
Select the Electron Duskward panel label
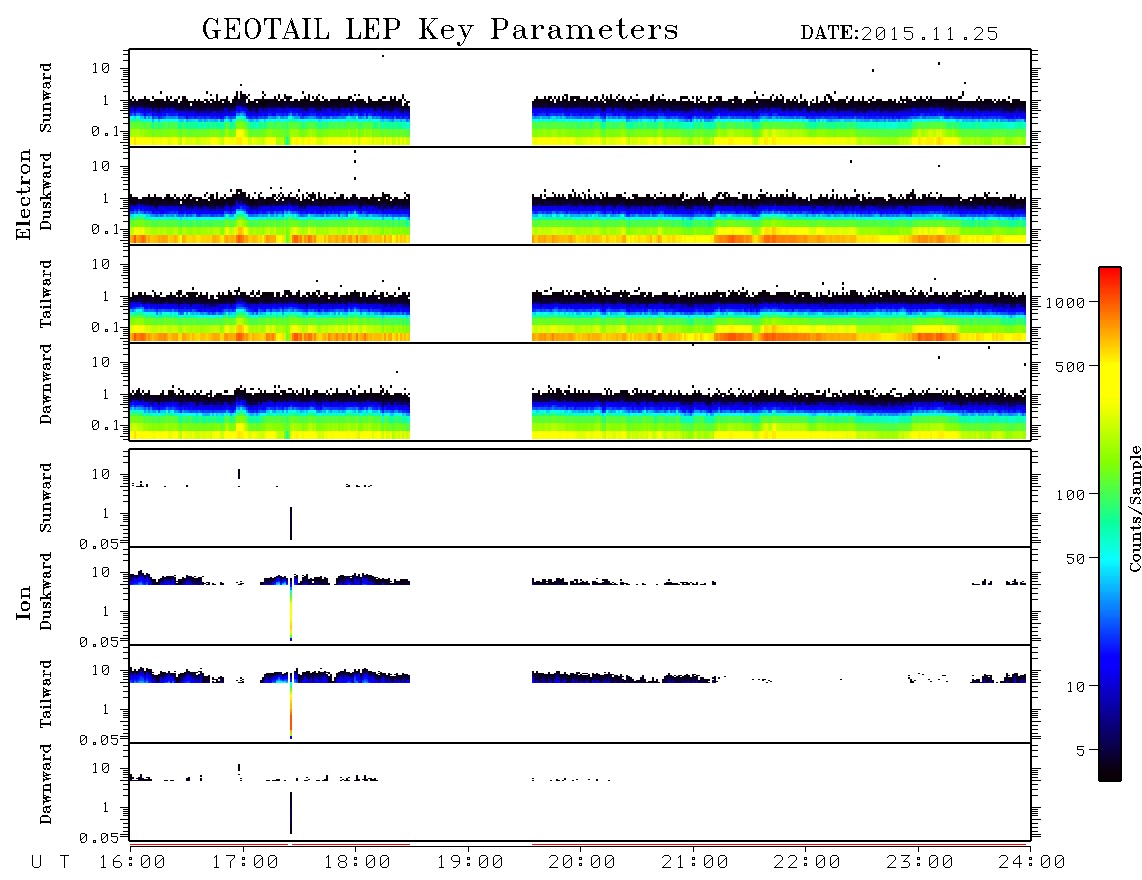(46, 191)
